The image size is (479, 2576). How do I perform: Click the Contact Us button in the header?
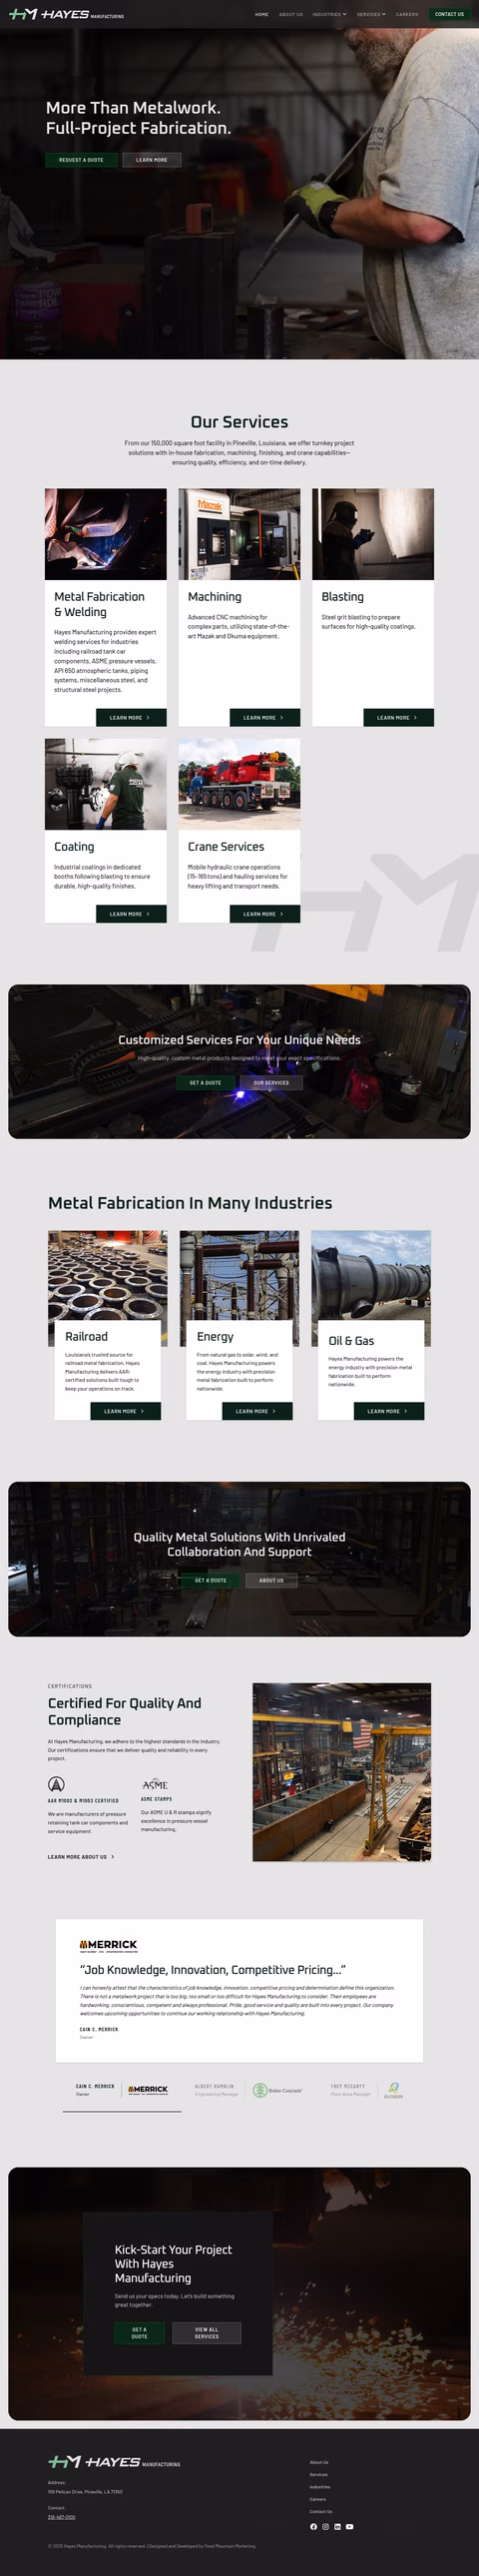[x=449, y=15]
